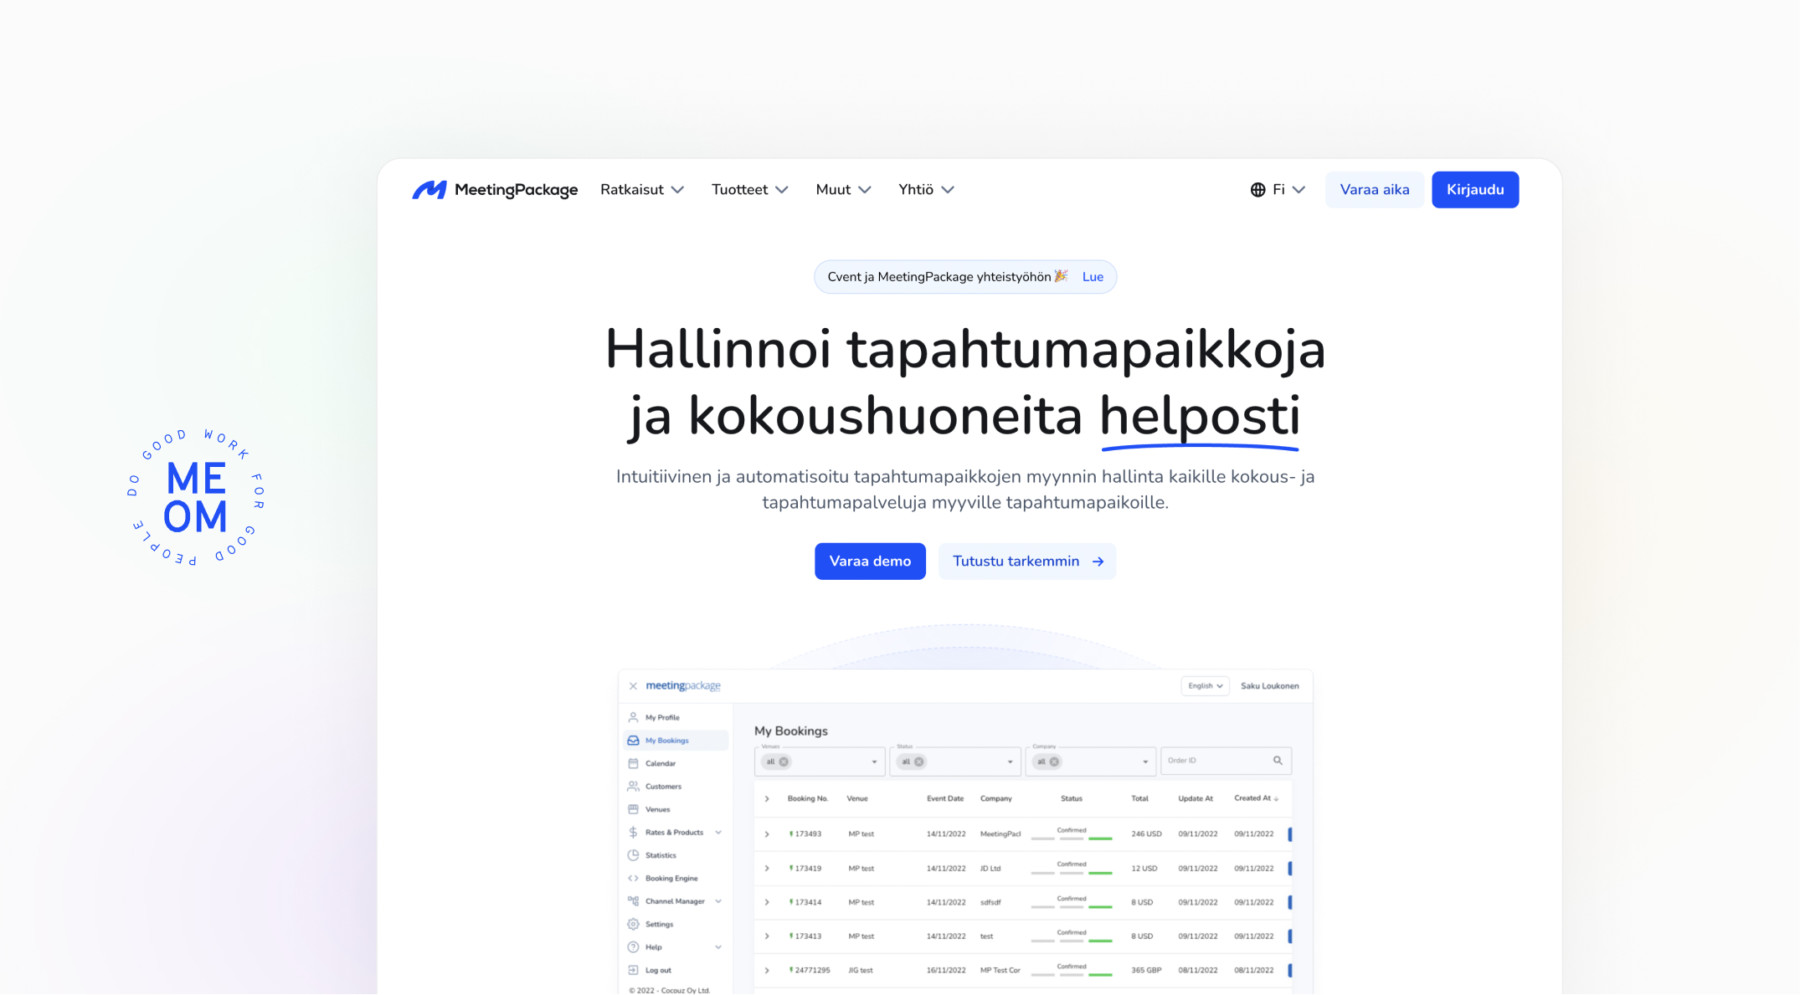Click the Statistics pie chart icon
The image size is (1800, 995).
(x=633, y=856)
